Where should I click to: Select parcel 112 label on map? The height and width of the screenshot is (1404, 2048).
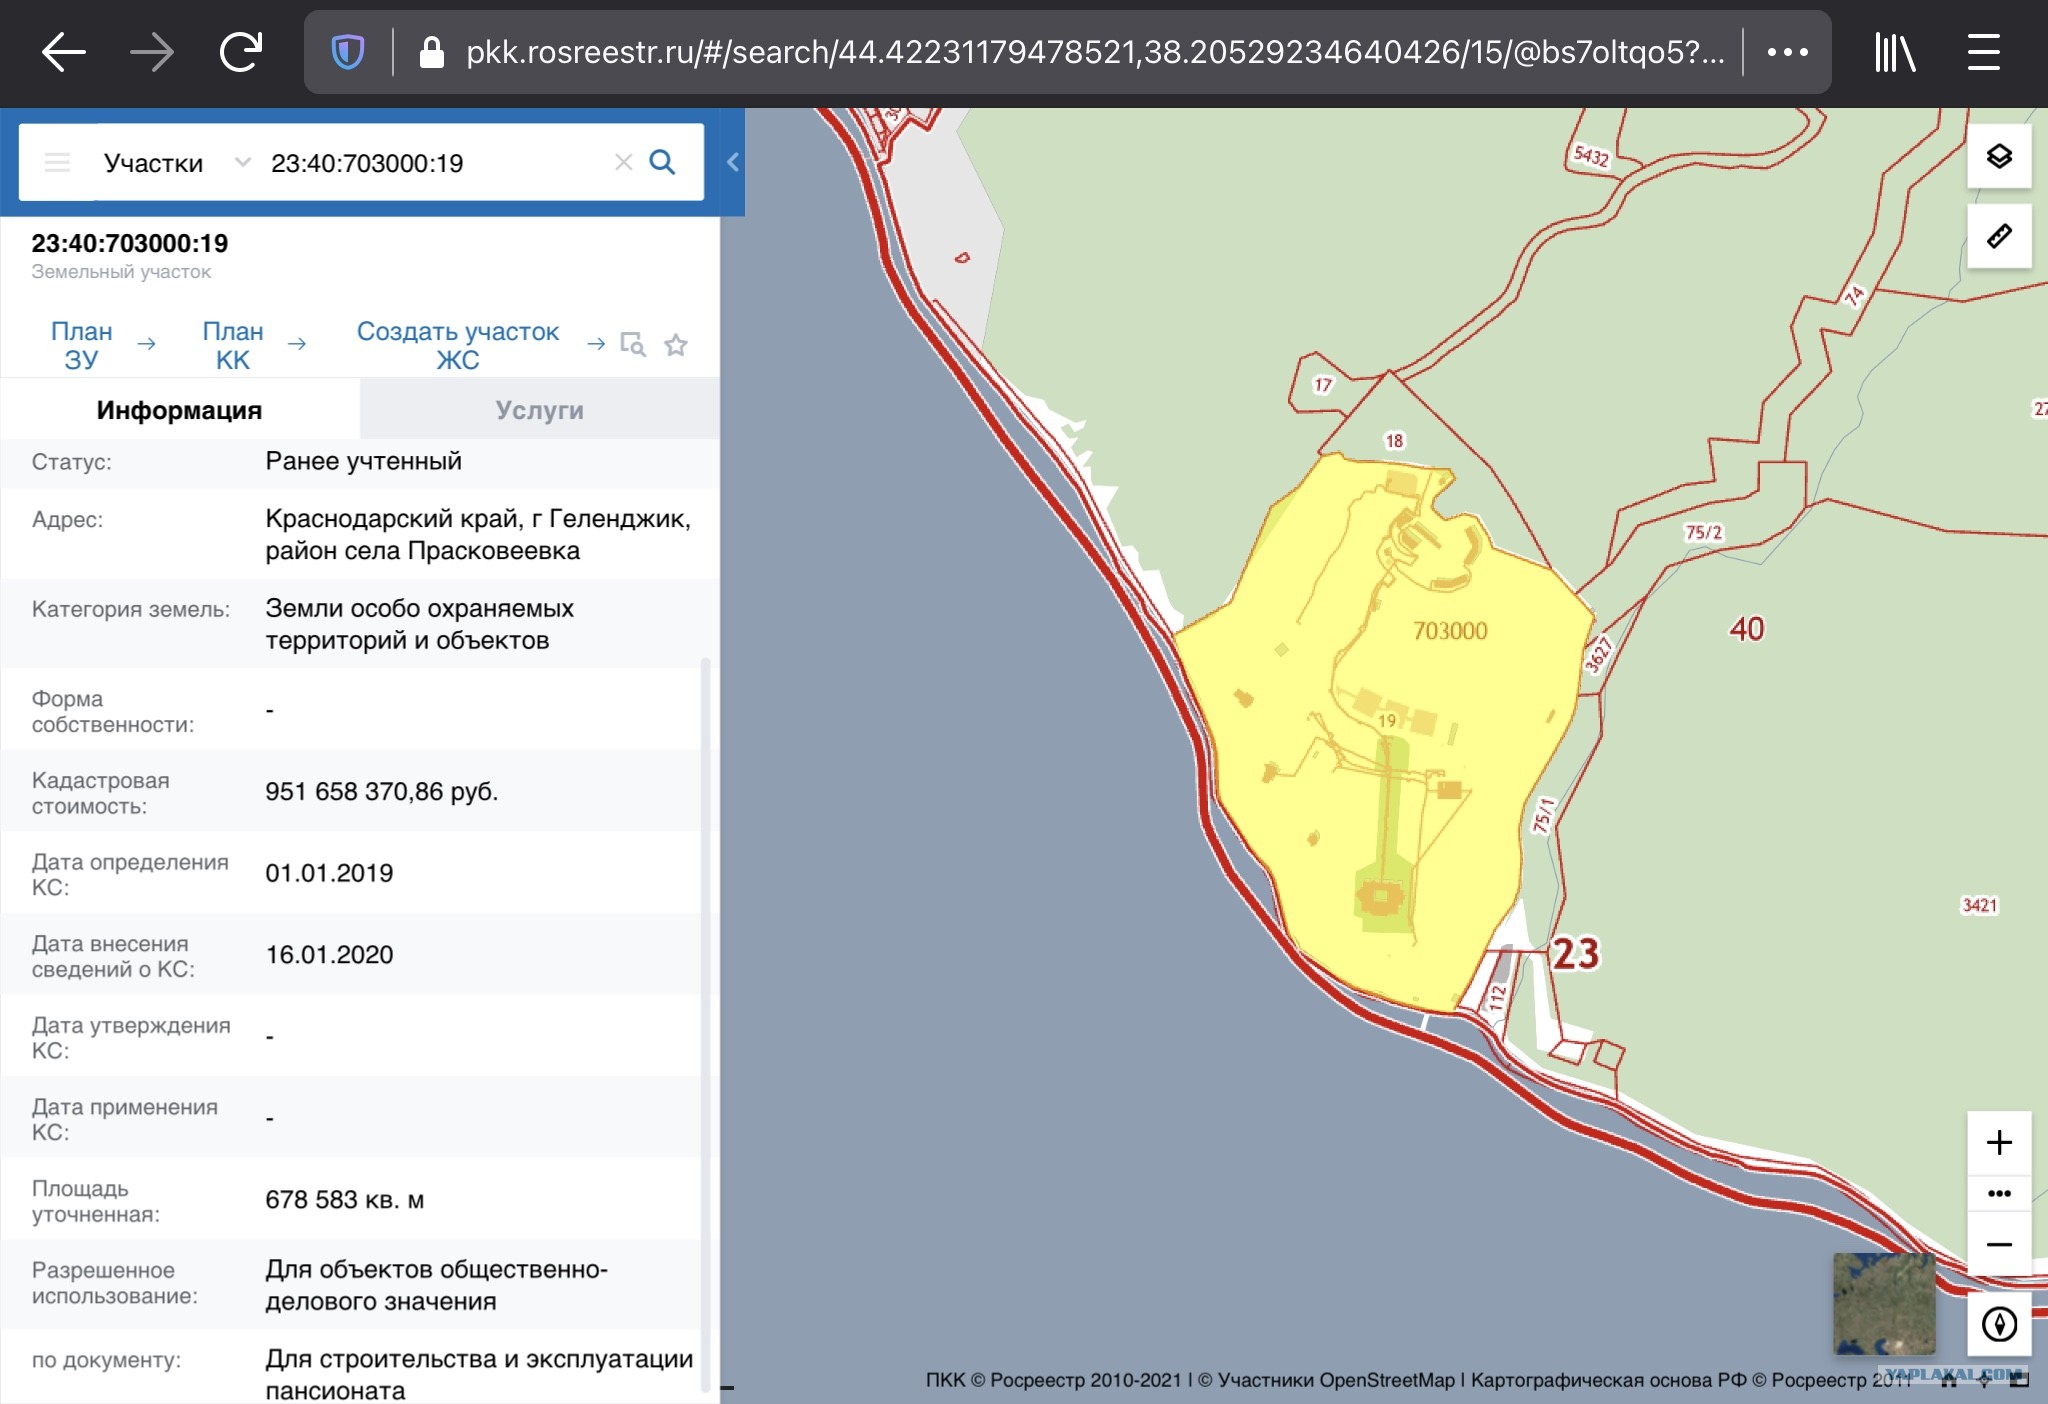1497,997
